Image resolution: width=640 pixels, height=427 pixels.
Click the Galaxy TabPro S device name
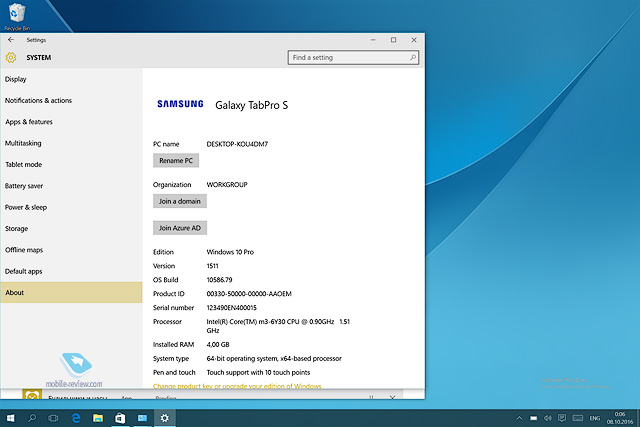tap(251, 105)
